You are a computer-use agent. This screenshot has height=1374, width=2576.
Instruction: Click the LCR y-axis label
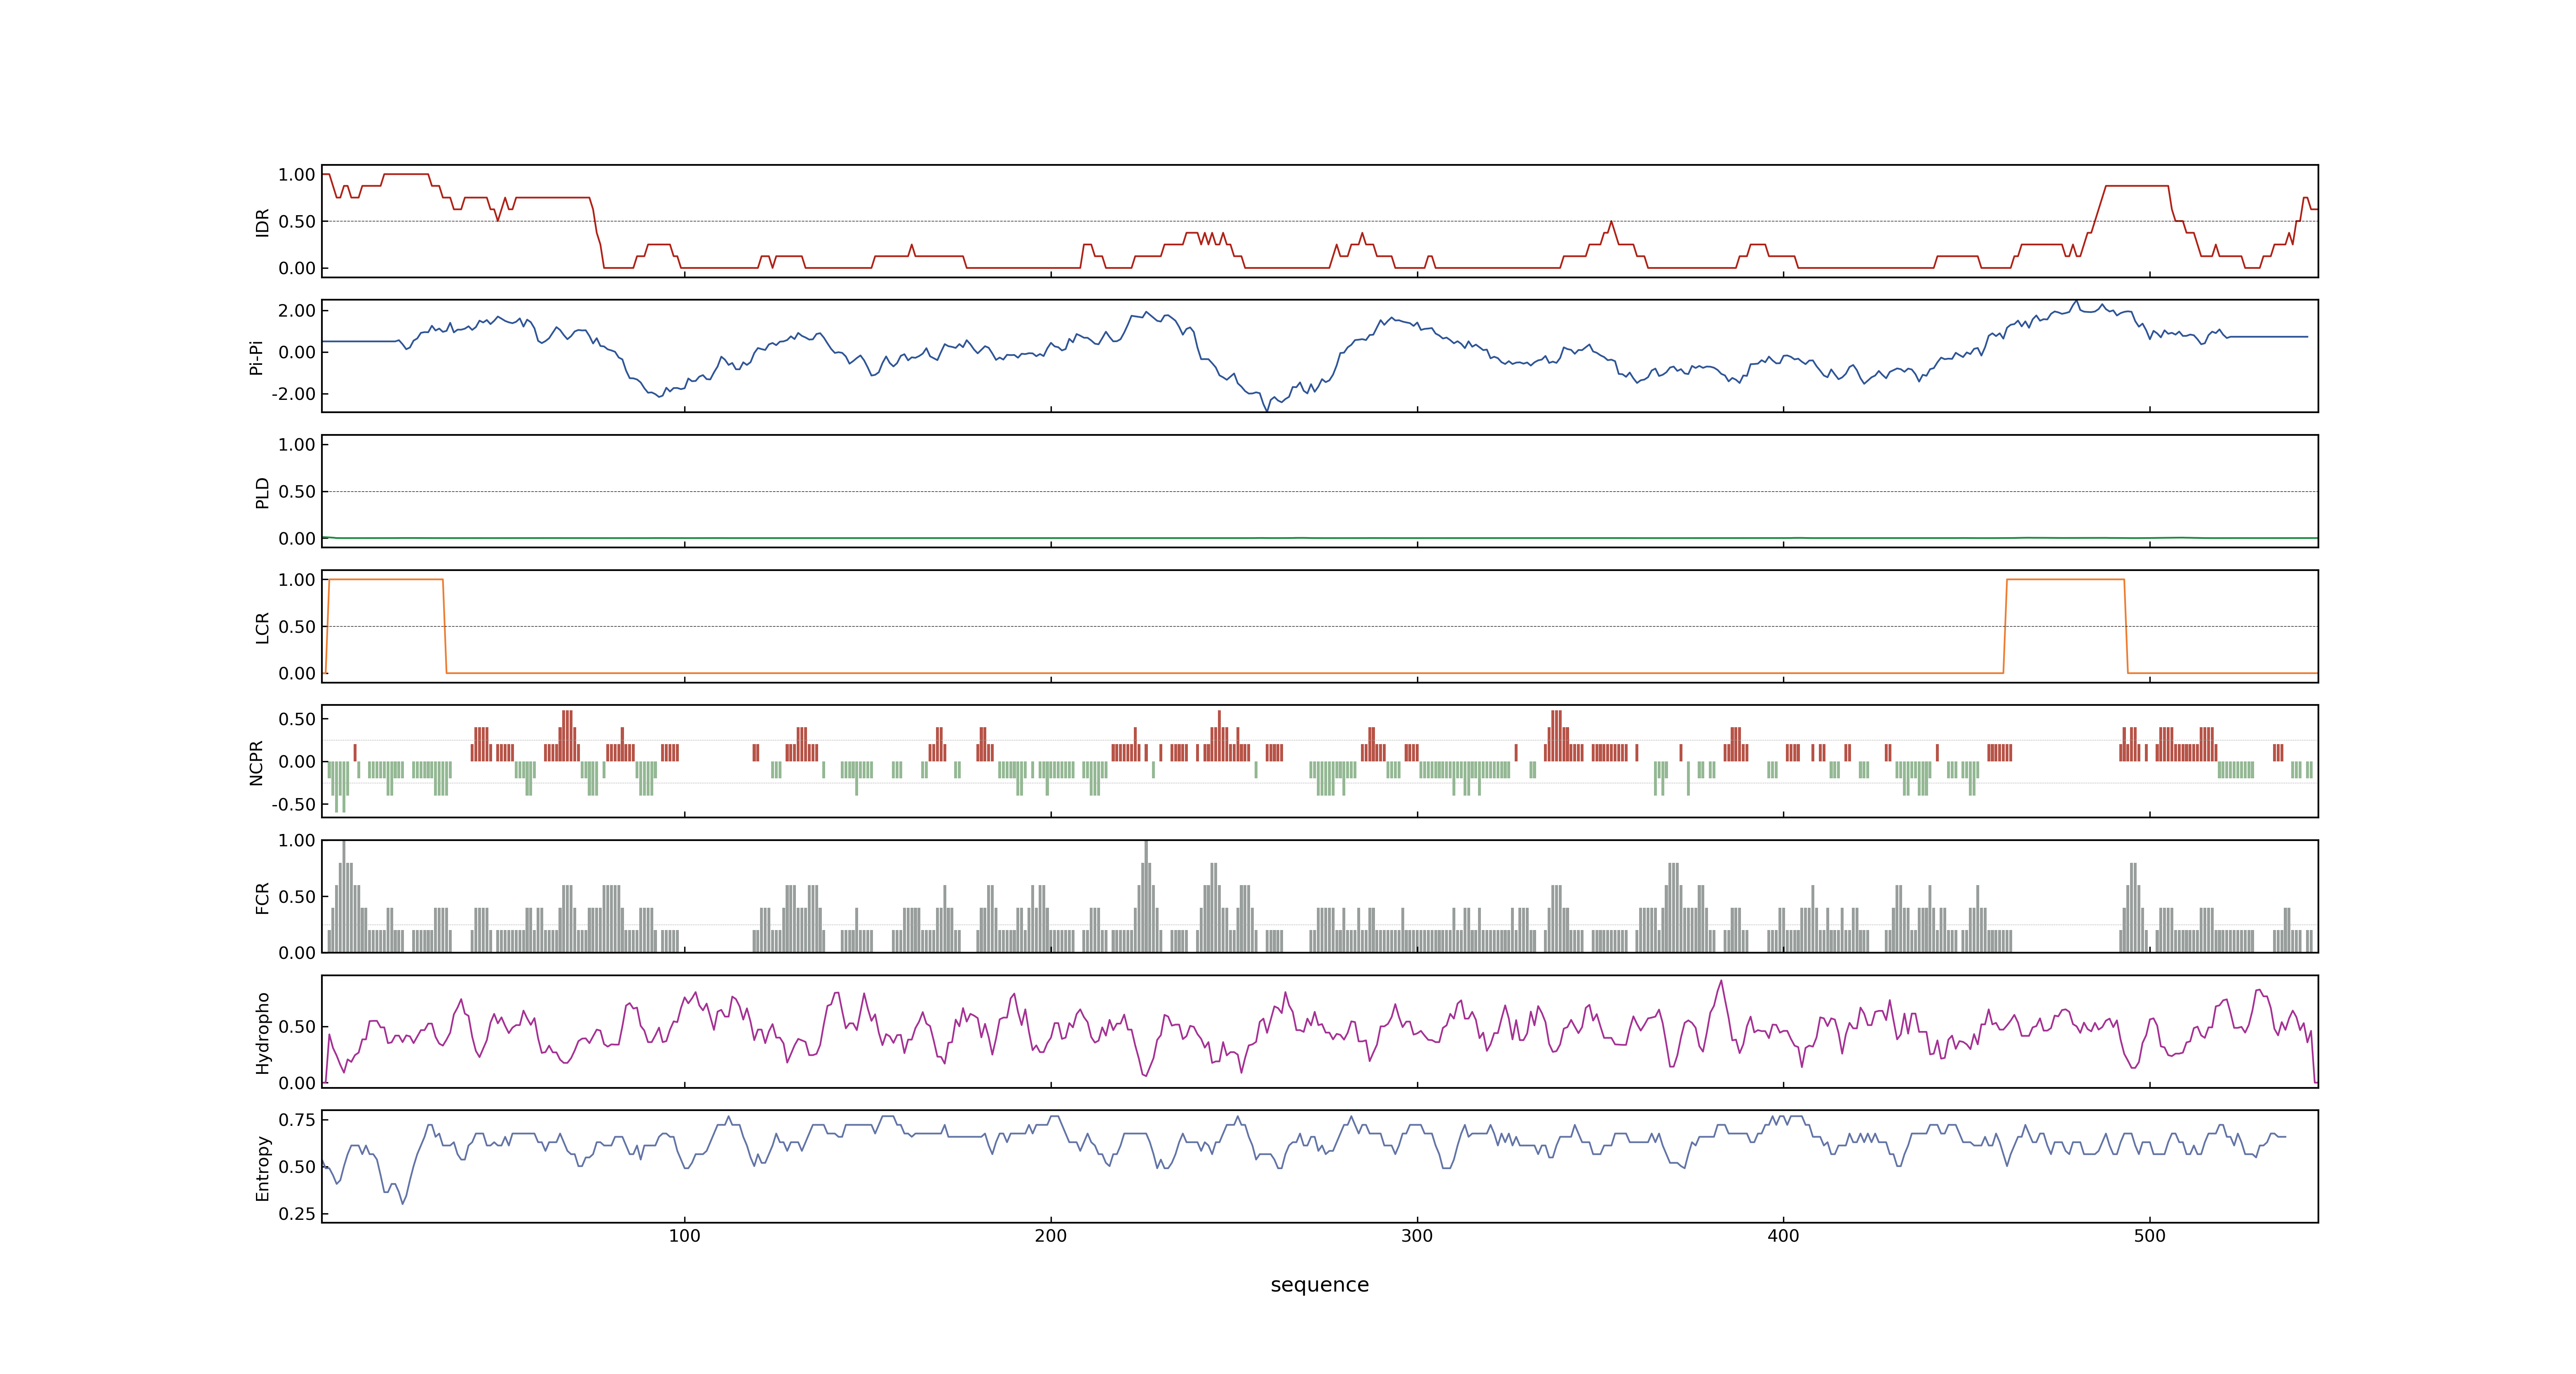click(262, 627)
